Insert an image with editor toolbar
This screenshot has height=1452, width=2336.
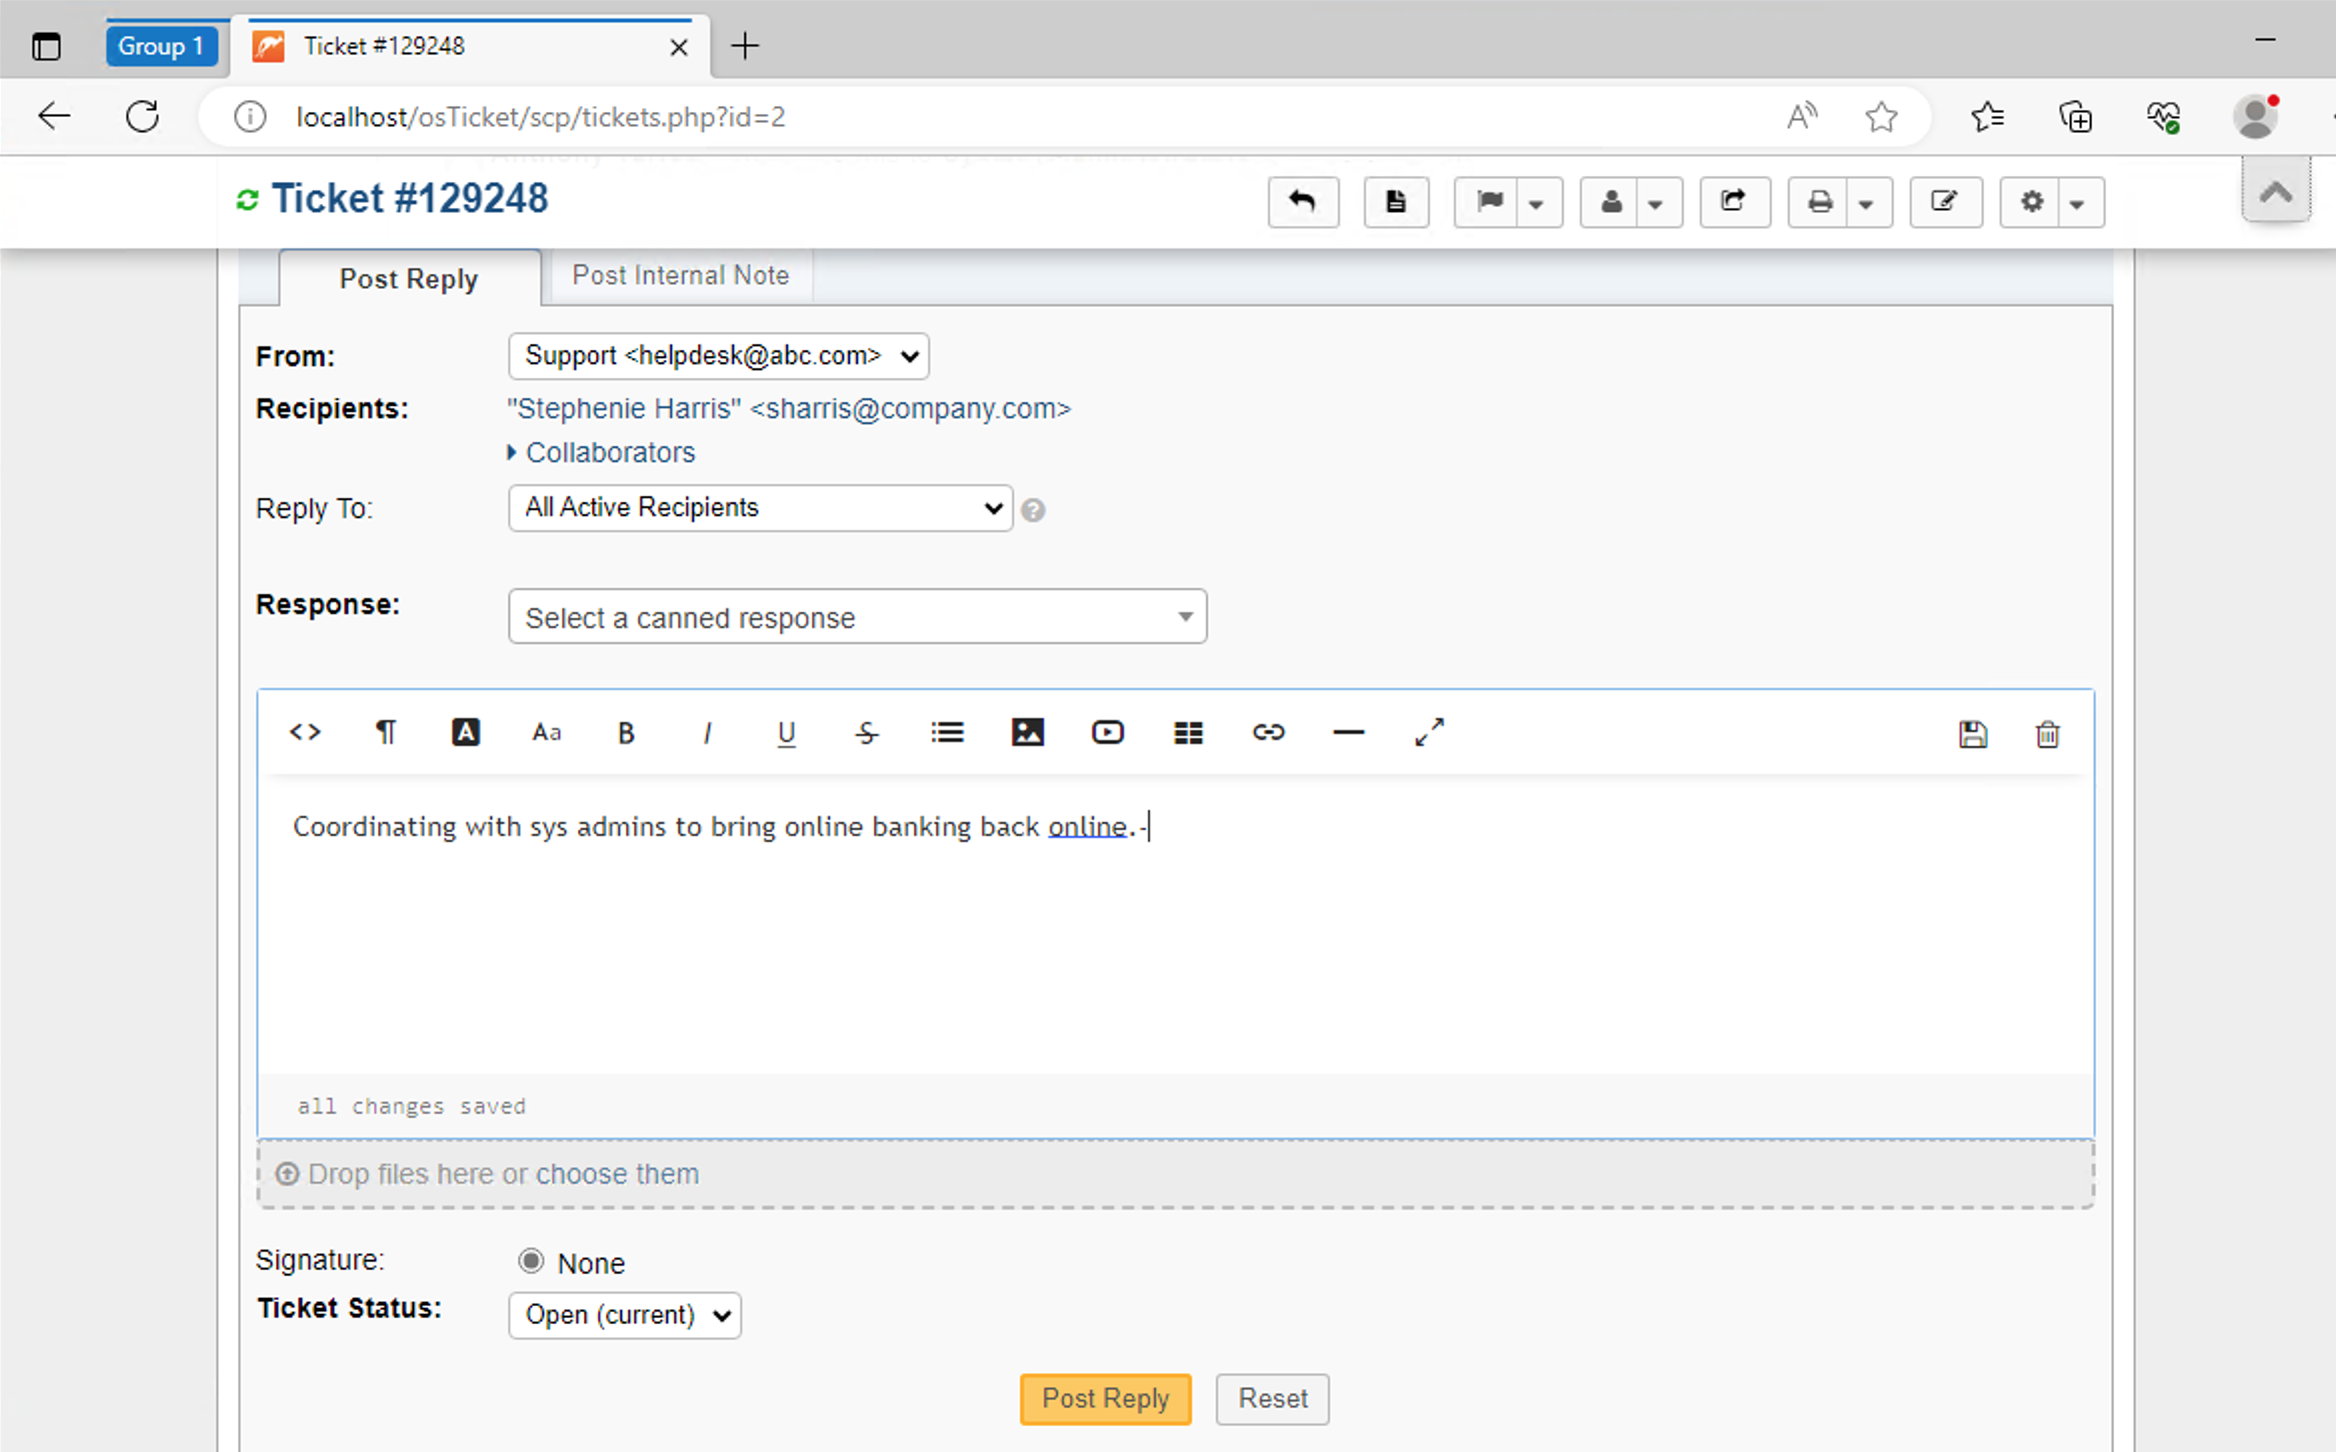1027,733
